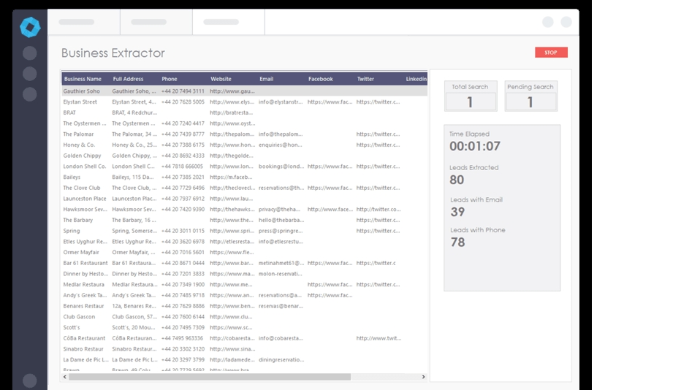Click the Facebook column header
The width and height of the screenshot is (700, 390).
[321, 79]
